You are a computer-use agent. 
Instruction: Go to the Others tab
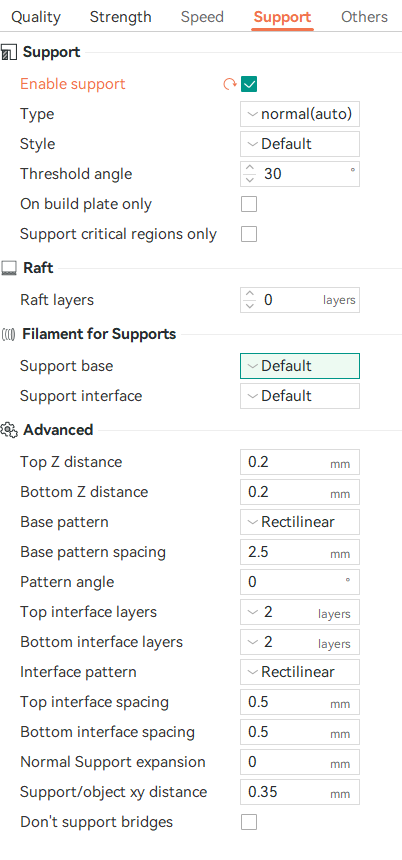tap(364, 17)
